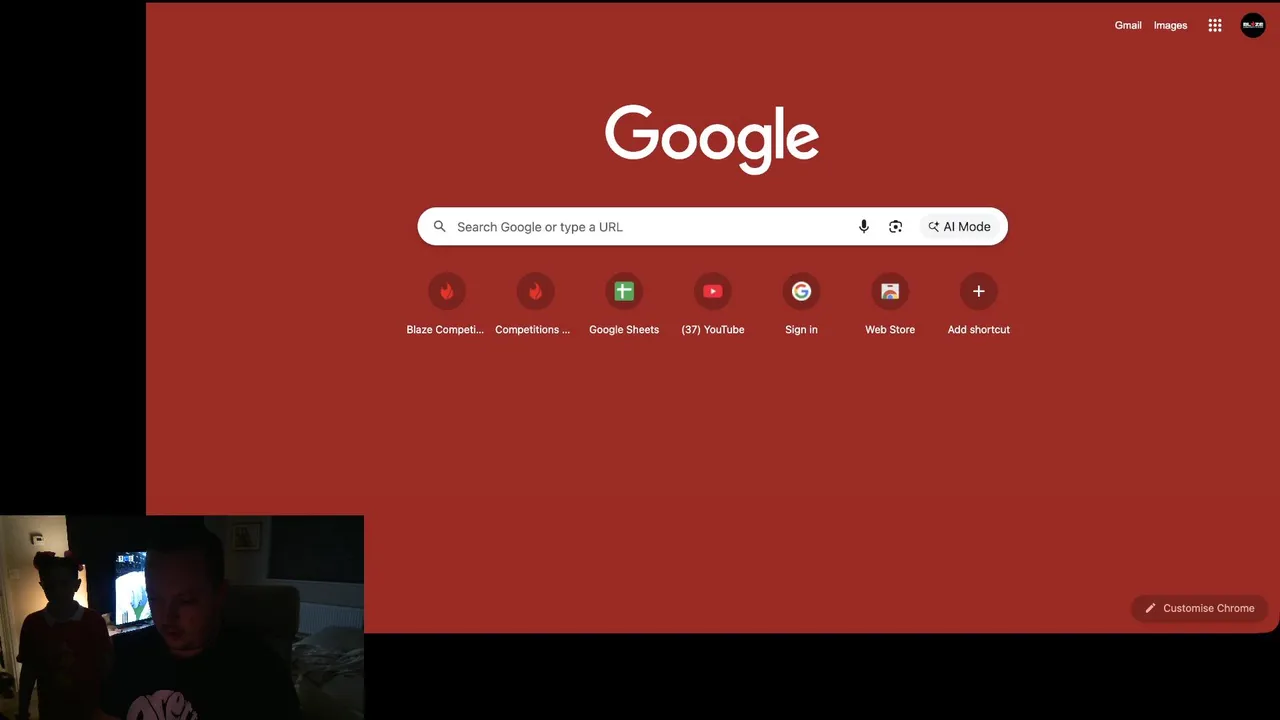Launch AI Mode from the search bar
Screen dimensions: 1280x720
[960, 227]
